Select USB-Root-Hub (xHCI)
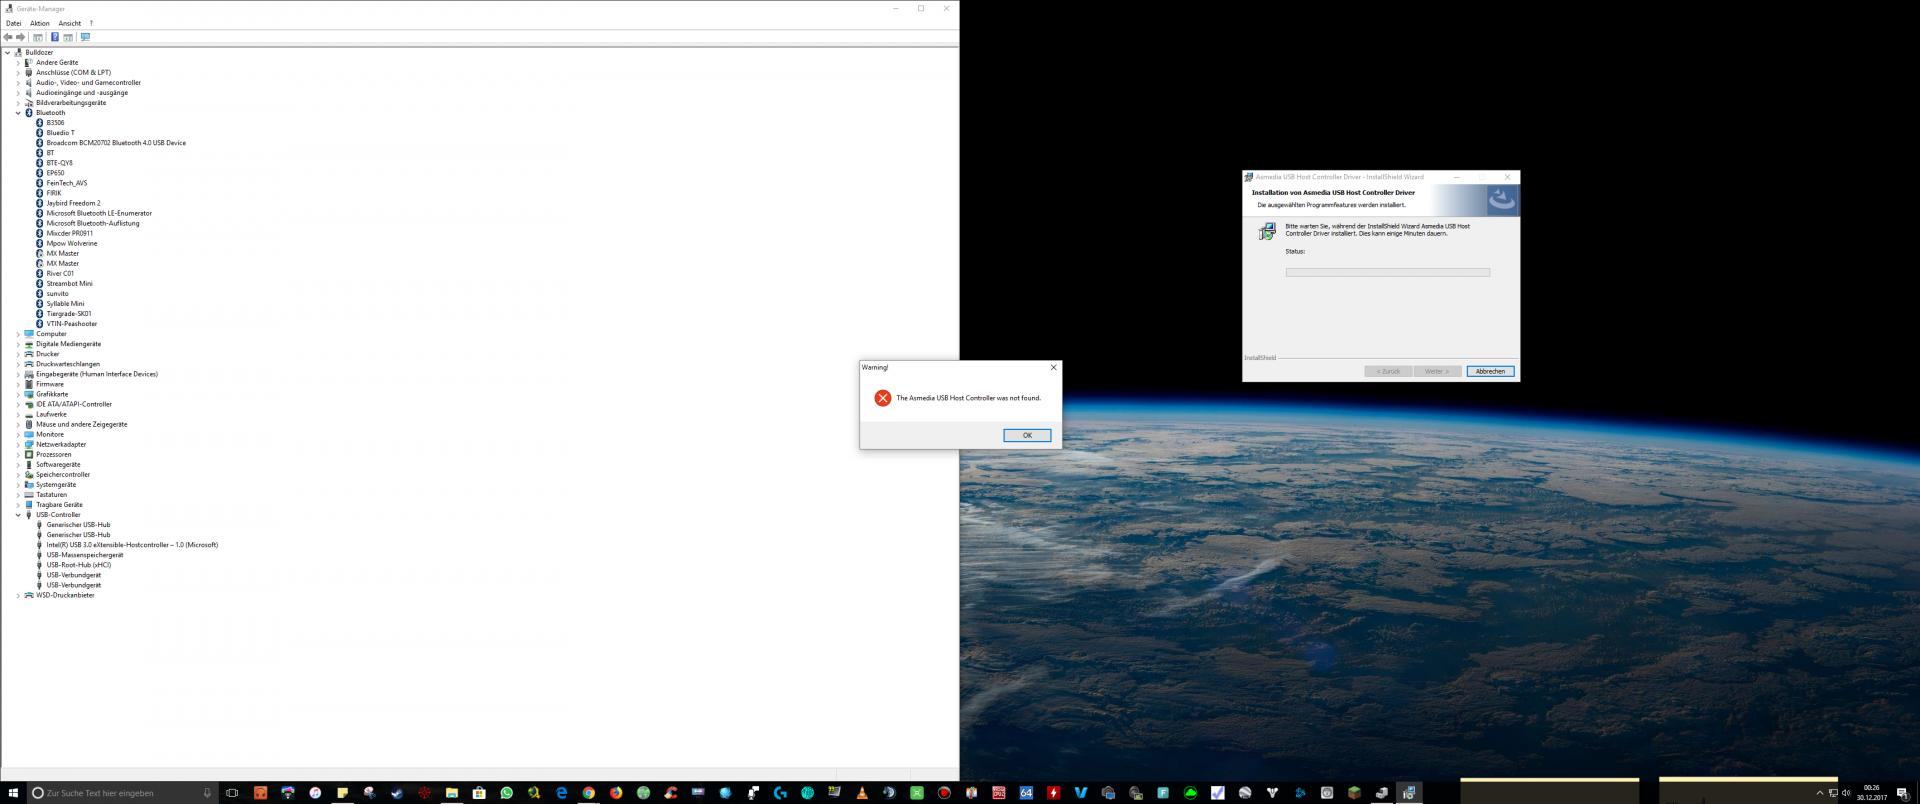Image resolution: width=1920 pixels, height=804 pixels. (x=79, y=565)
